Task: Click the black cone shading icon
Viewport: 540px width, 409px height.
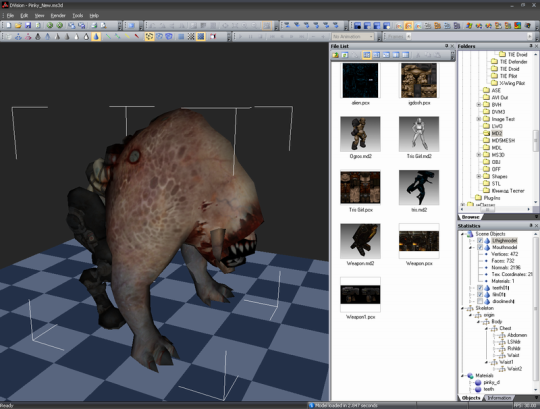Action: click(x=38, y=36)
